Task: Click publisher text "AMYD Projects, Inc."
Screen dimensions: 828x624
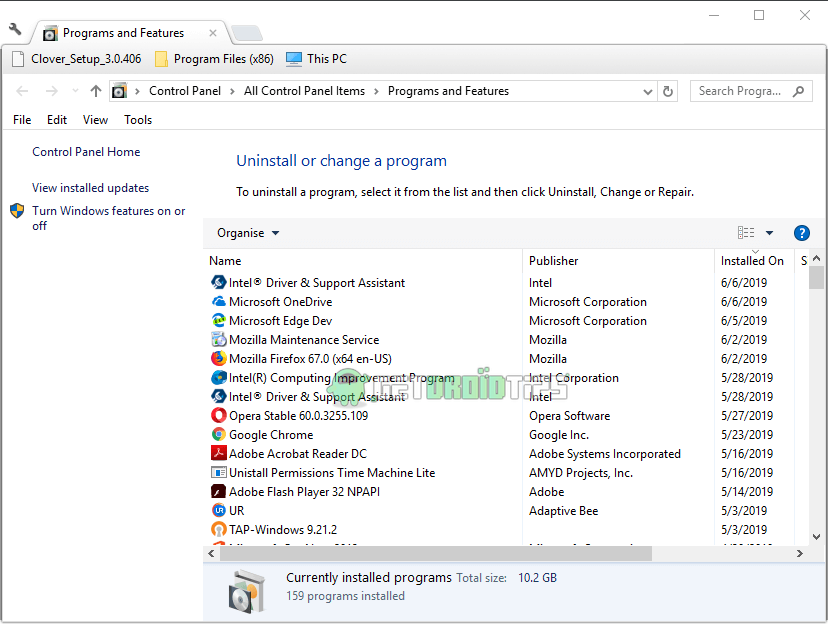Action: click(581, 473)
